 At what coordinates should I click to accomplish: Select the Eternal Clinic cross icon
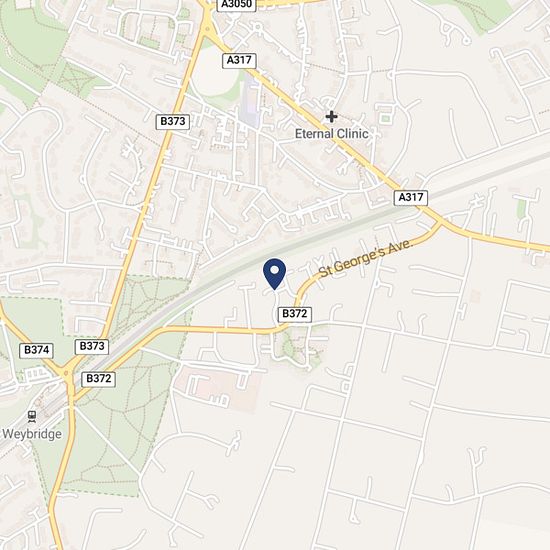tap(331, 116)
